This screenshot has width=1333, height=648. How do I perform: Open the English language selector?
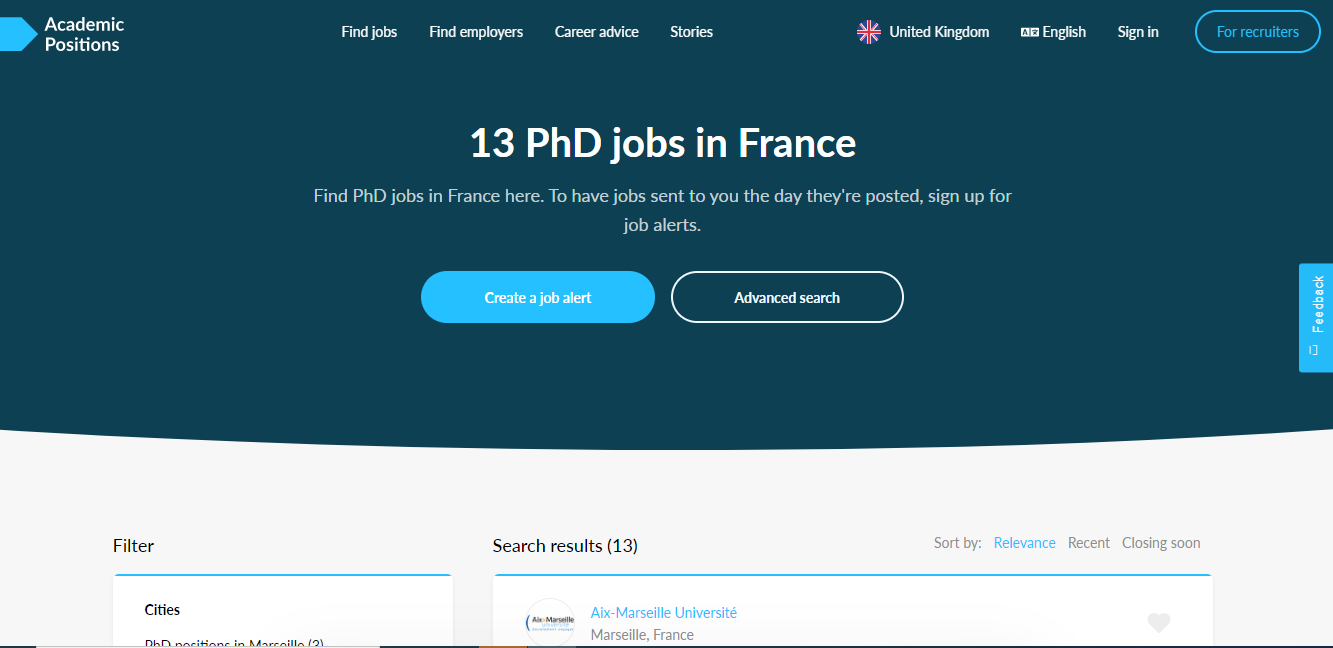pyautogui.click(x=1053, y=32)
